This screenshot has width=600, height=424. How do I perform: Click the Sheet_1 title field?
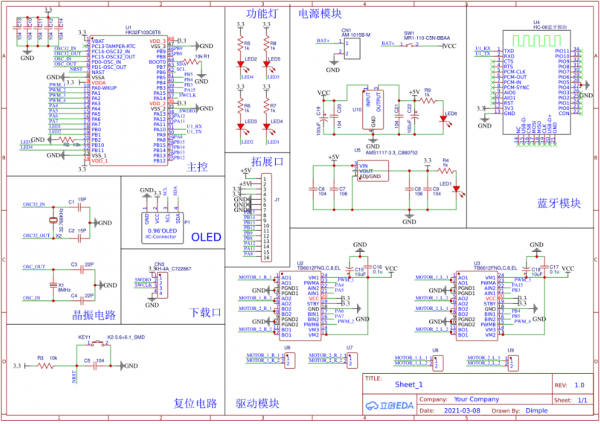tap(410, 384)
